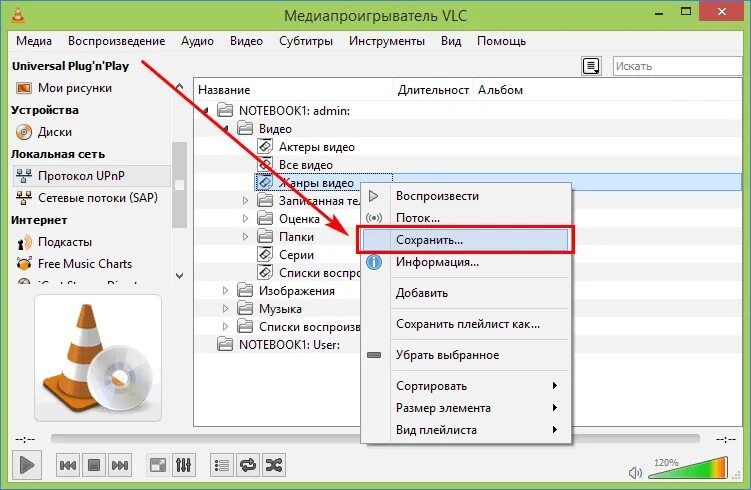
Task: Select the Актеры видео item
Action: (x=317, y=147)
